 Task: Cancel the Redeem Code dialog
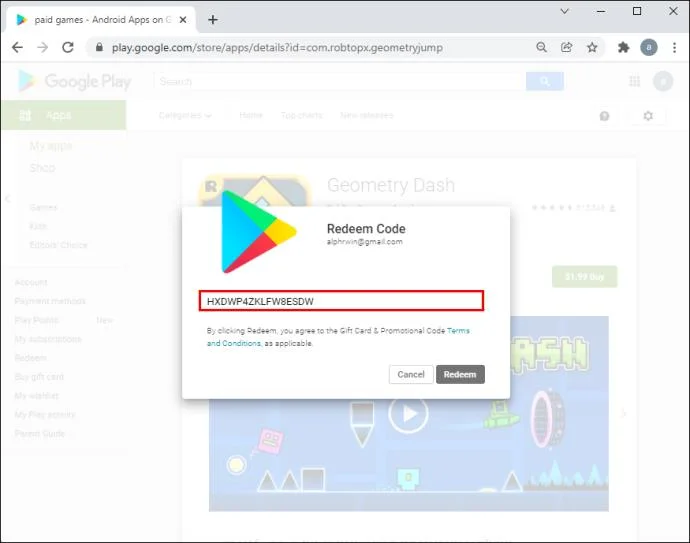411,374
